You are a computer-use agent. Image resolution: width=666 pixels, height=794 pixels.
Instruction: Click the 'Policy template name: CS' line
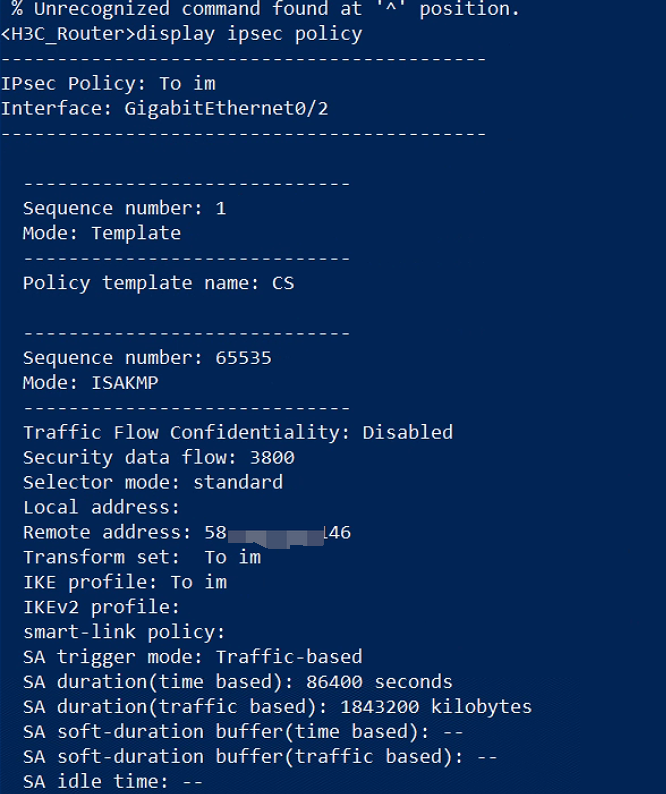point(158,283)
